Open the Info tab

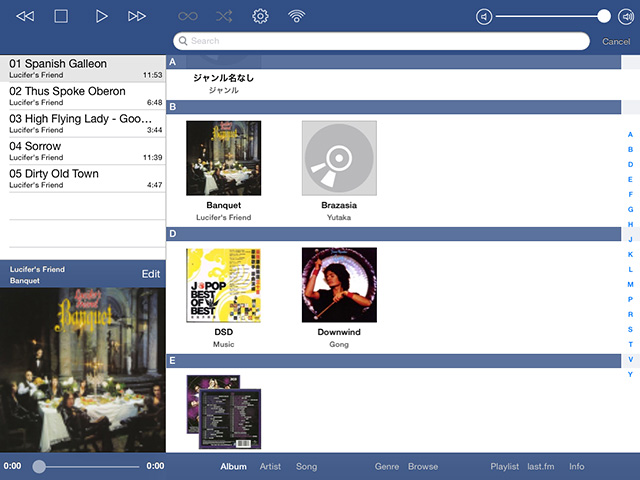576,466
